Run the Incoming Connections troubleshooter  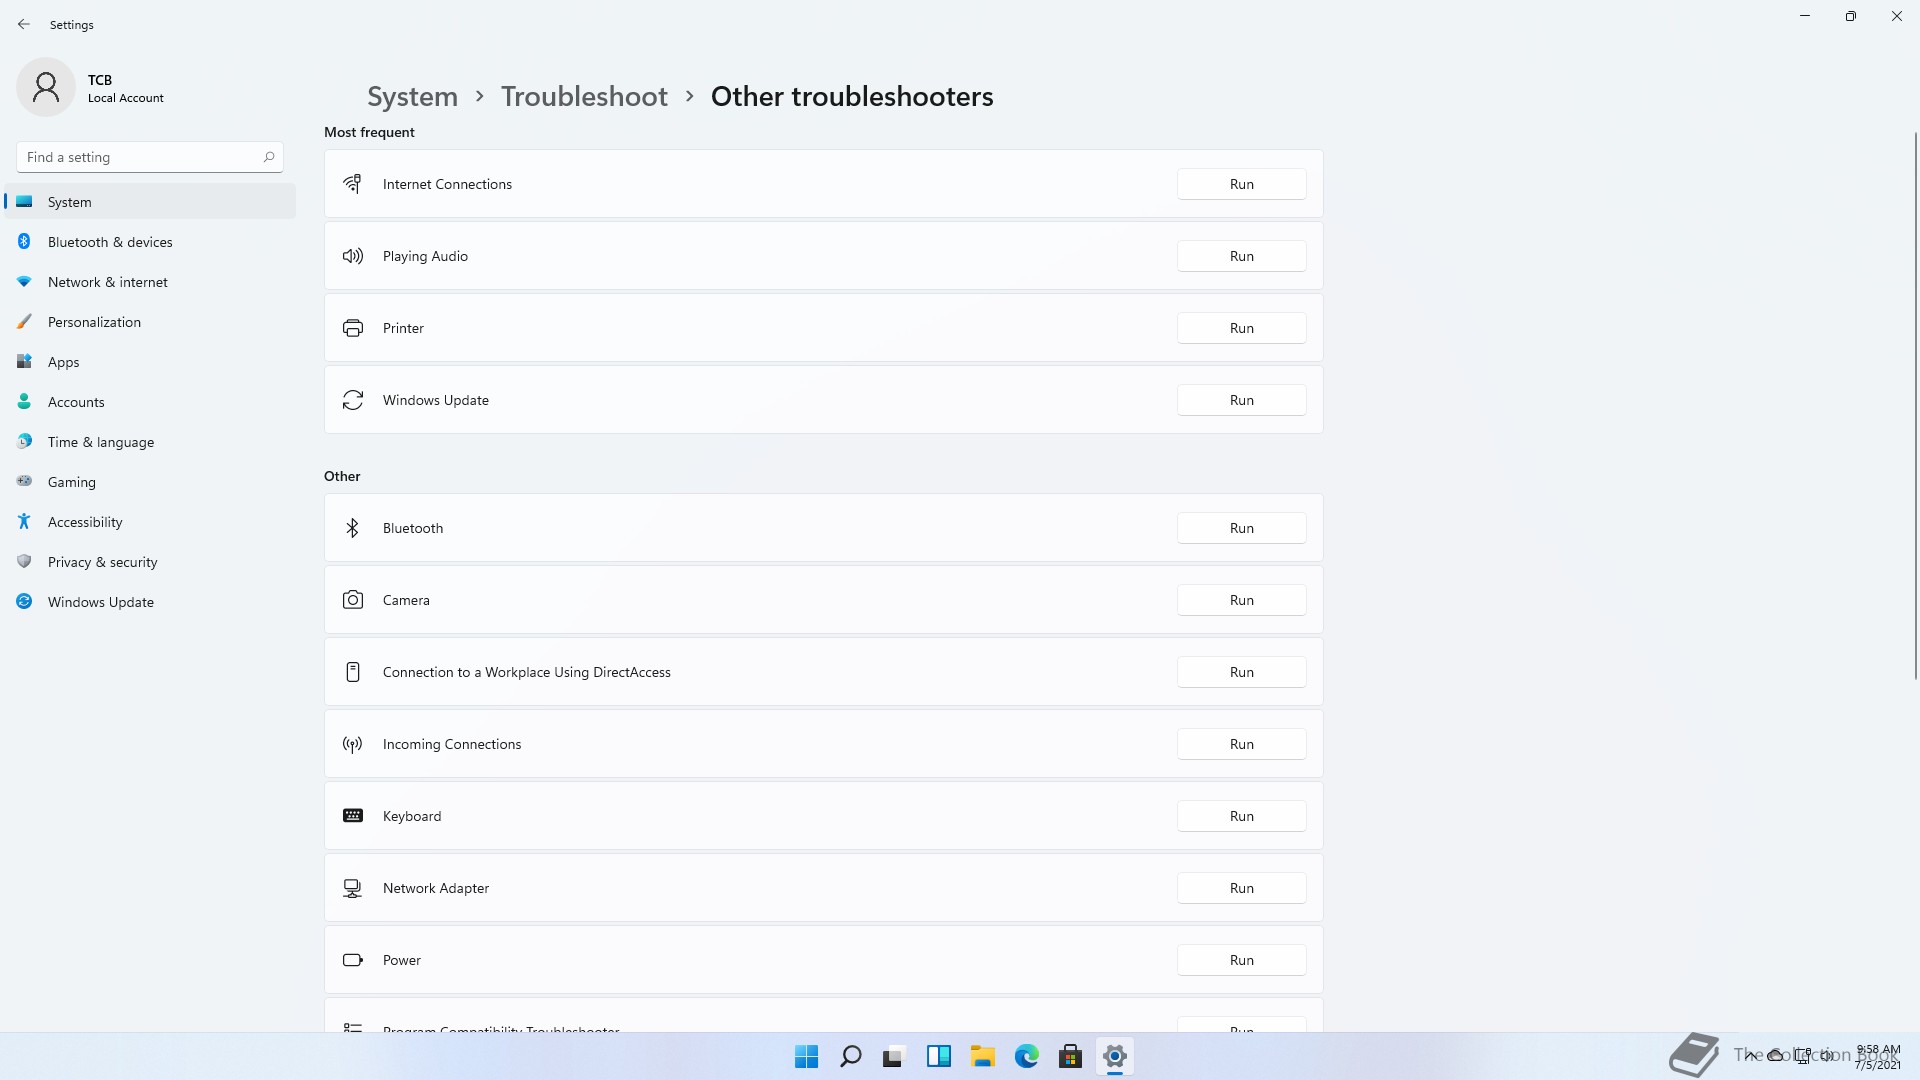pos(1241,744)
